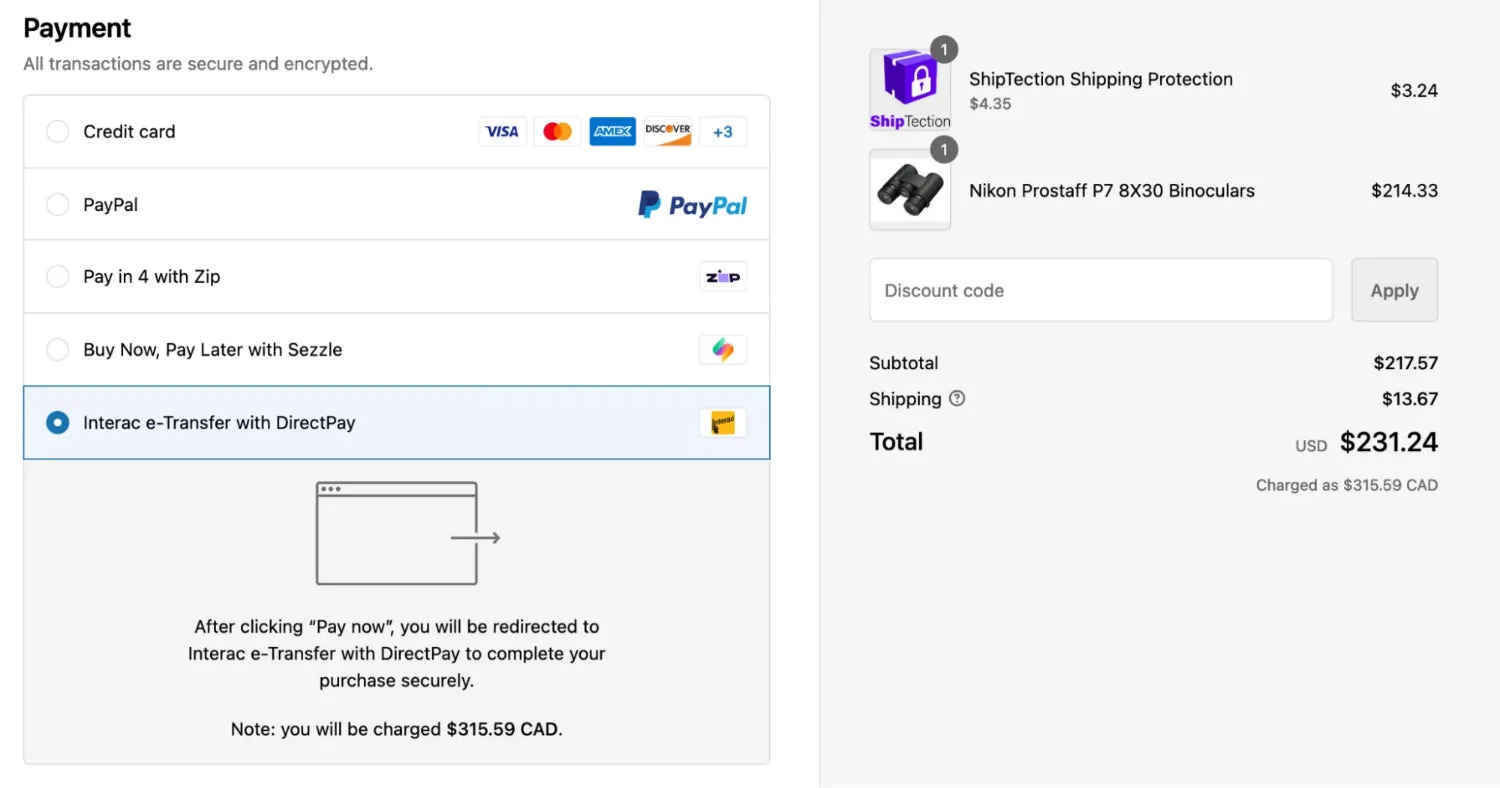Open the shipping help question mark icon
1500x788 pixels.
(957, 398)
